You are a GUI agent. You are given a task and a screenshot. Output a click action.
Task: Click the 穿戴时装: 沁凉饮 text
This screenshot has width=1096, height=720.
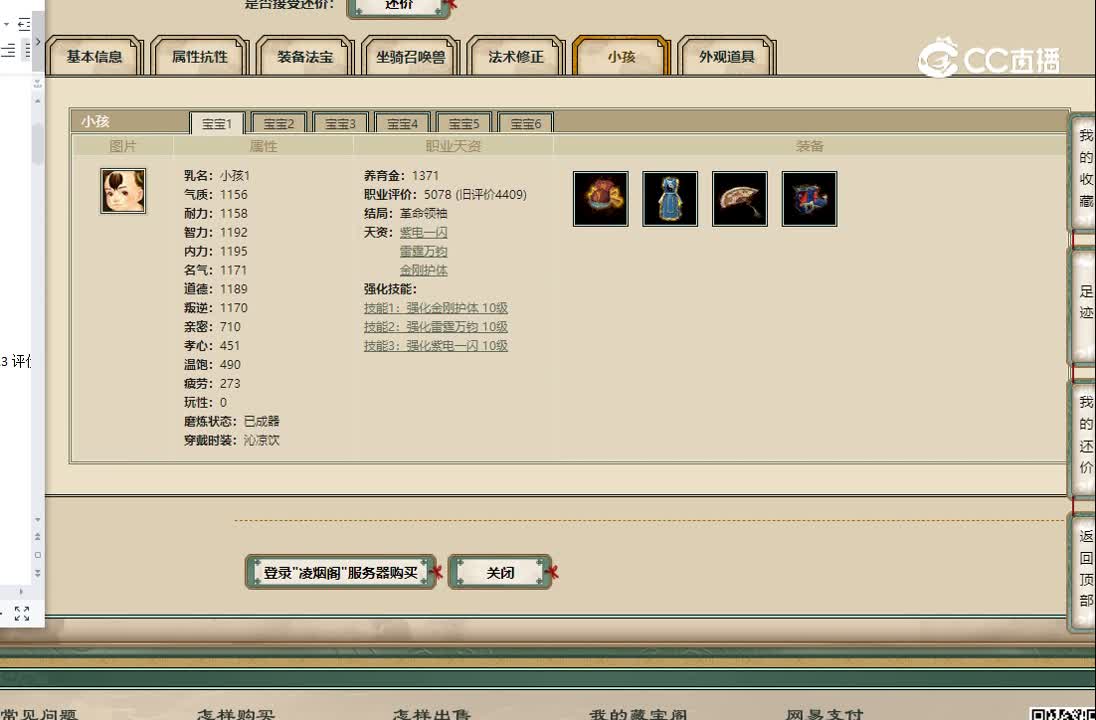[231, 440]
